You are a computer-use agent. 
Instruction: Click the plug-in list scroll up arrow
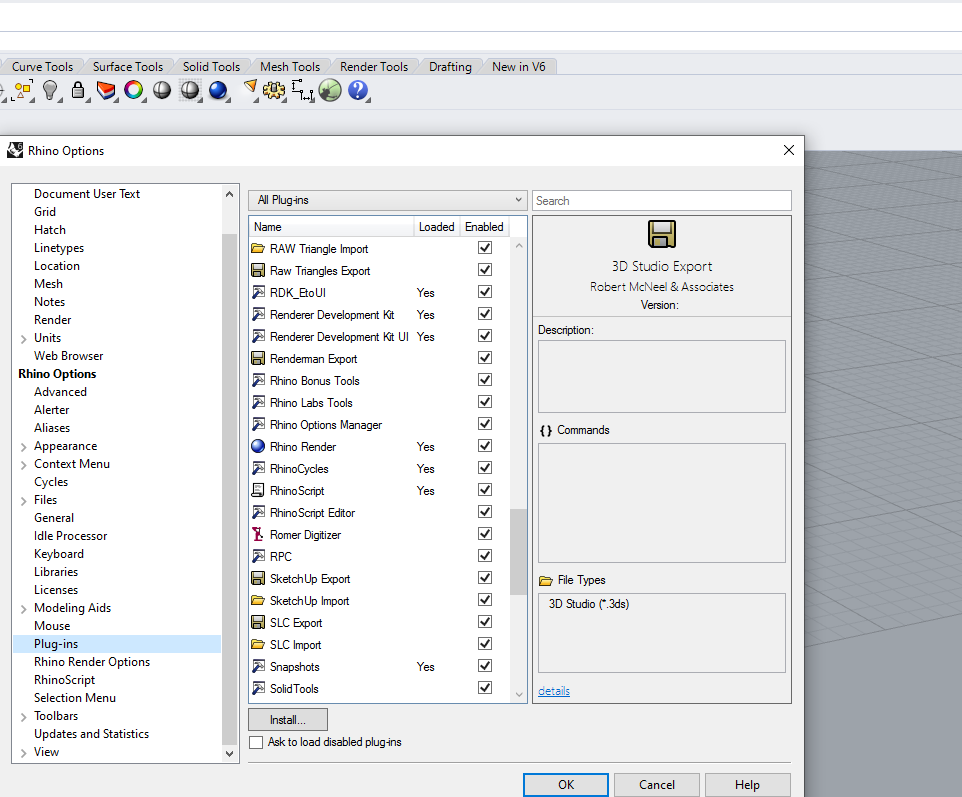pyautogui.click(x=519, y=246)
